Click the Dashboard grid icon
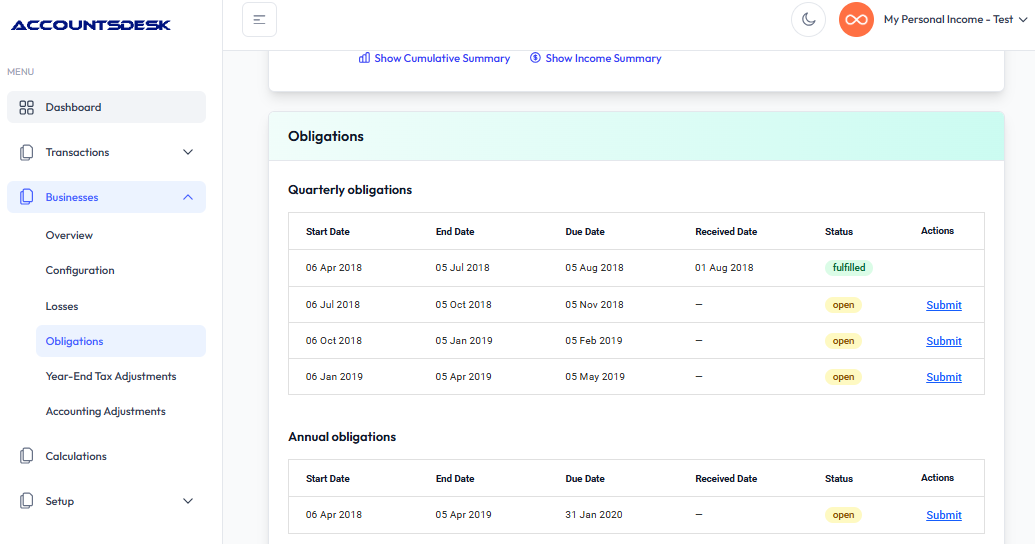 point(26,108)
